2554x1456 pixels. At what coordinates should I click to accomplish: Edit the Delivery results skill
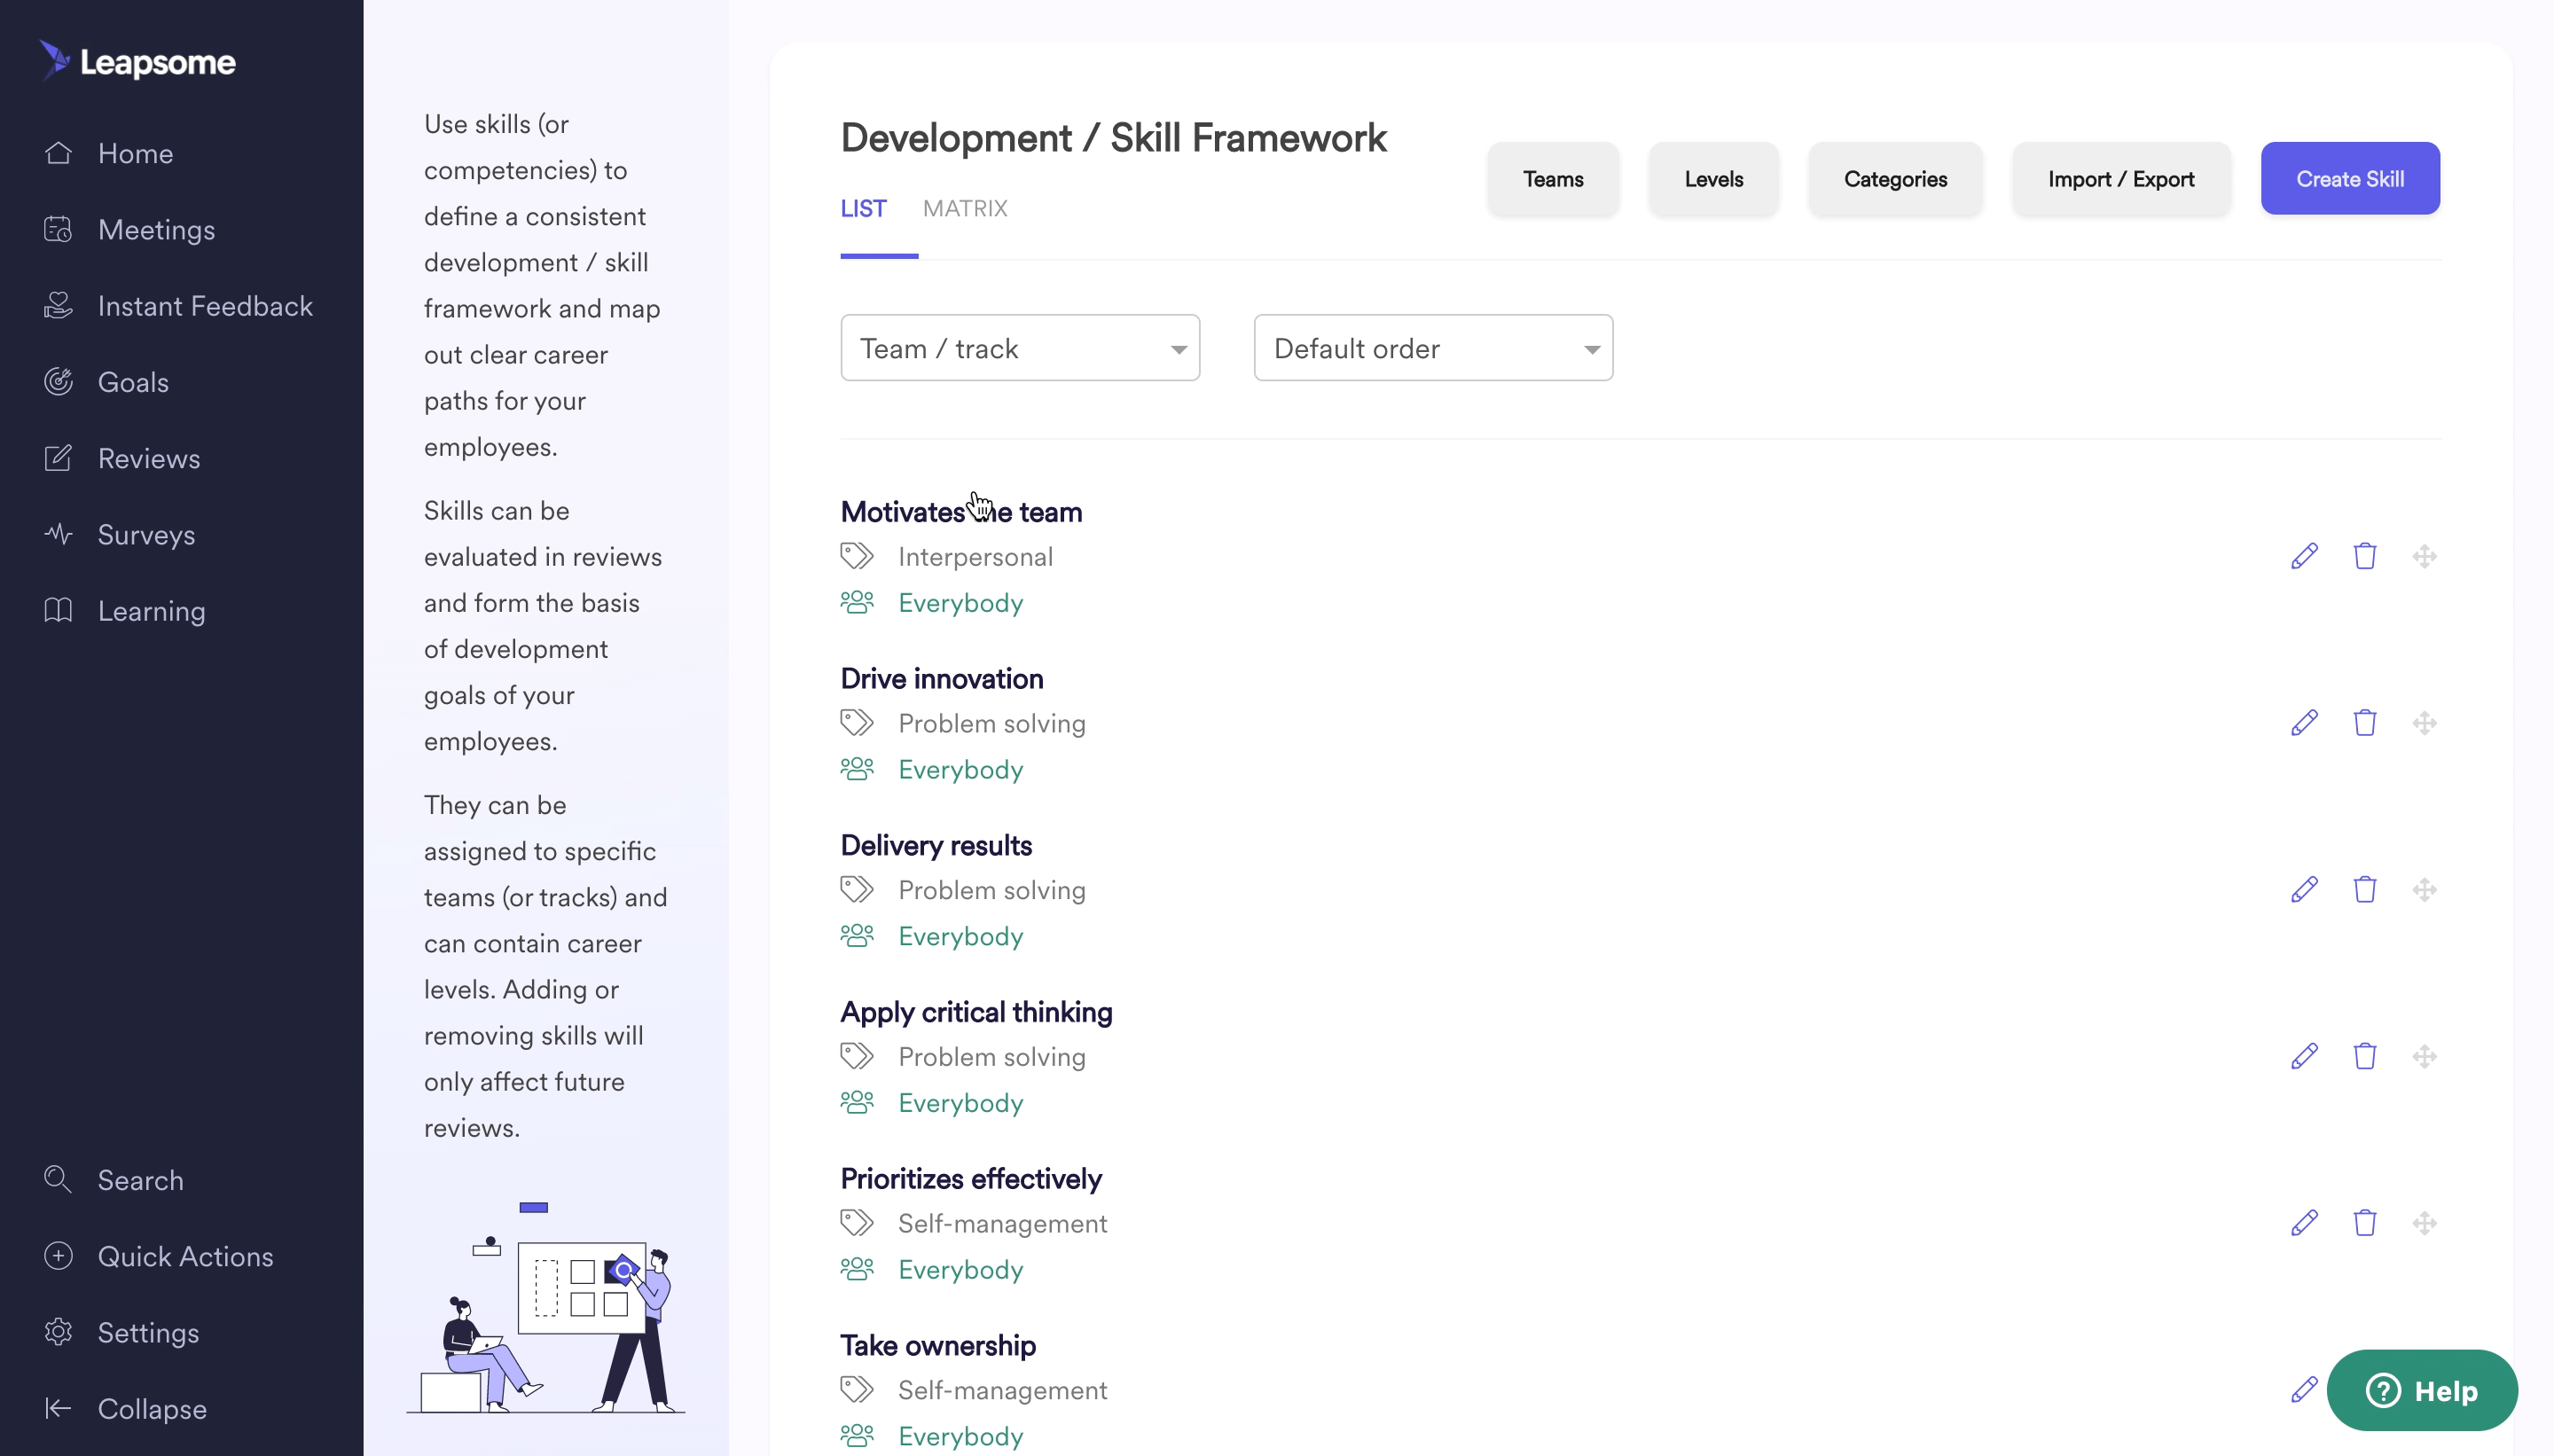[x=2304, y=889]
